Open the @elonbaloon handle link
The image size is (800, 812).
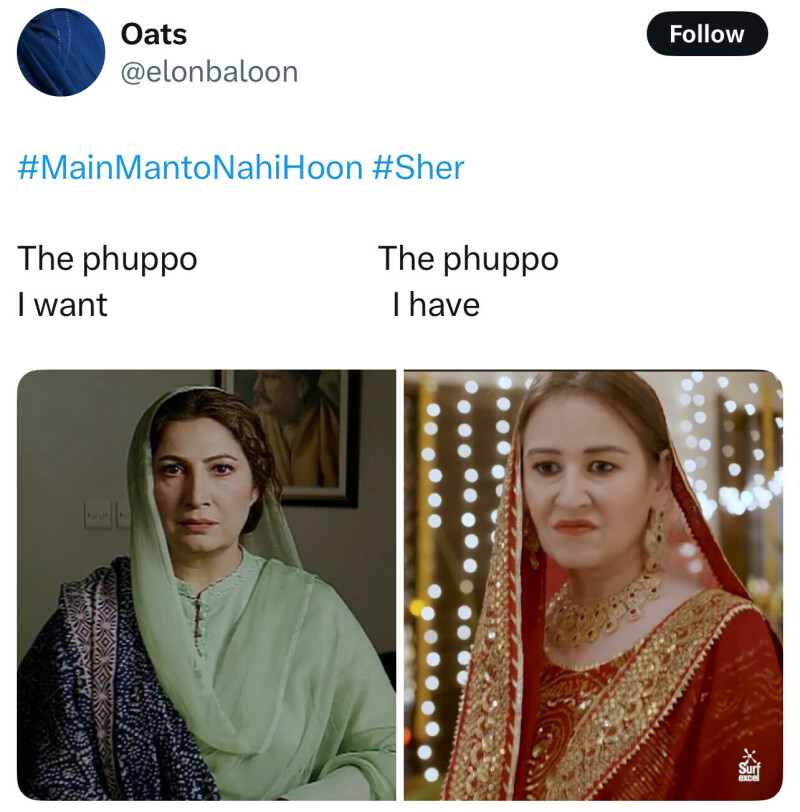(x=209, y=72)
